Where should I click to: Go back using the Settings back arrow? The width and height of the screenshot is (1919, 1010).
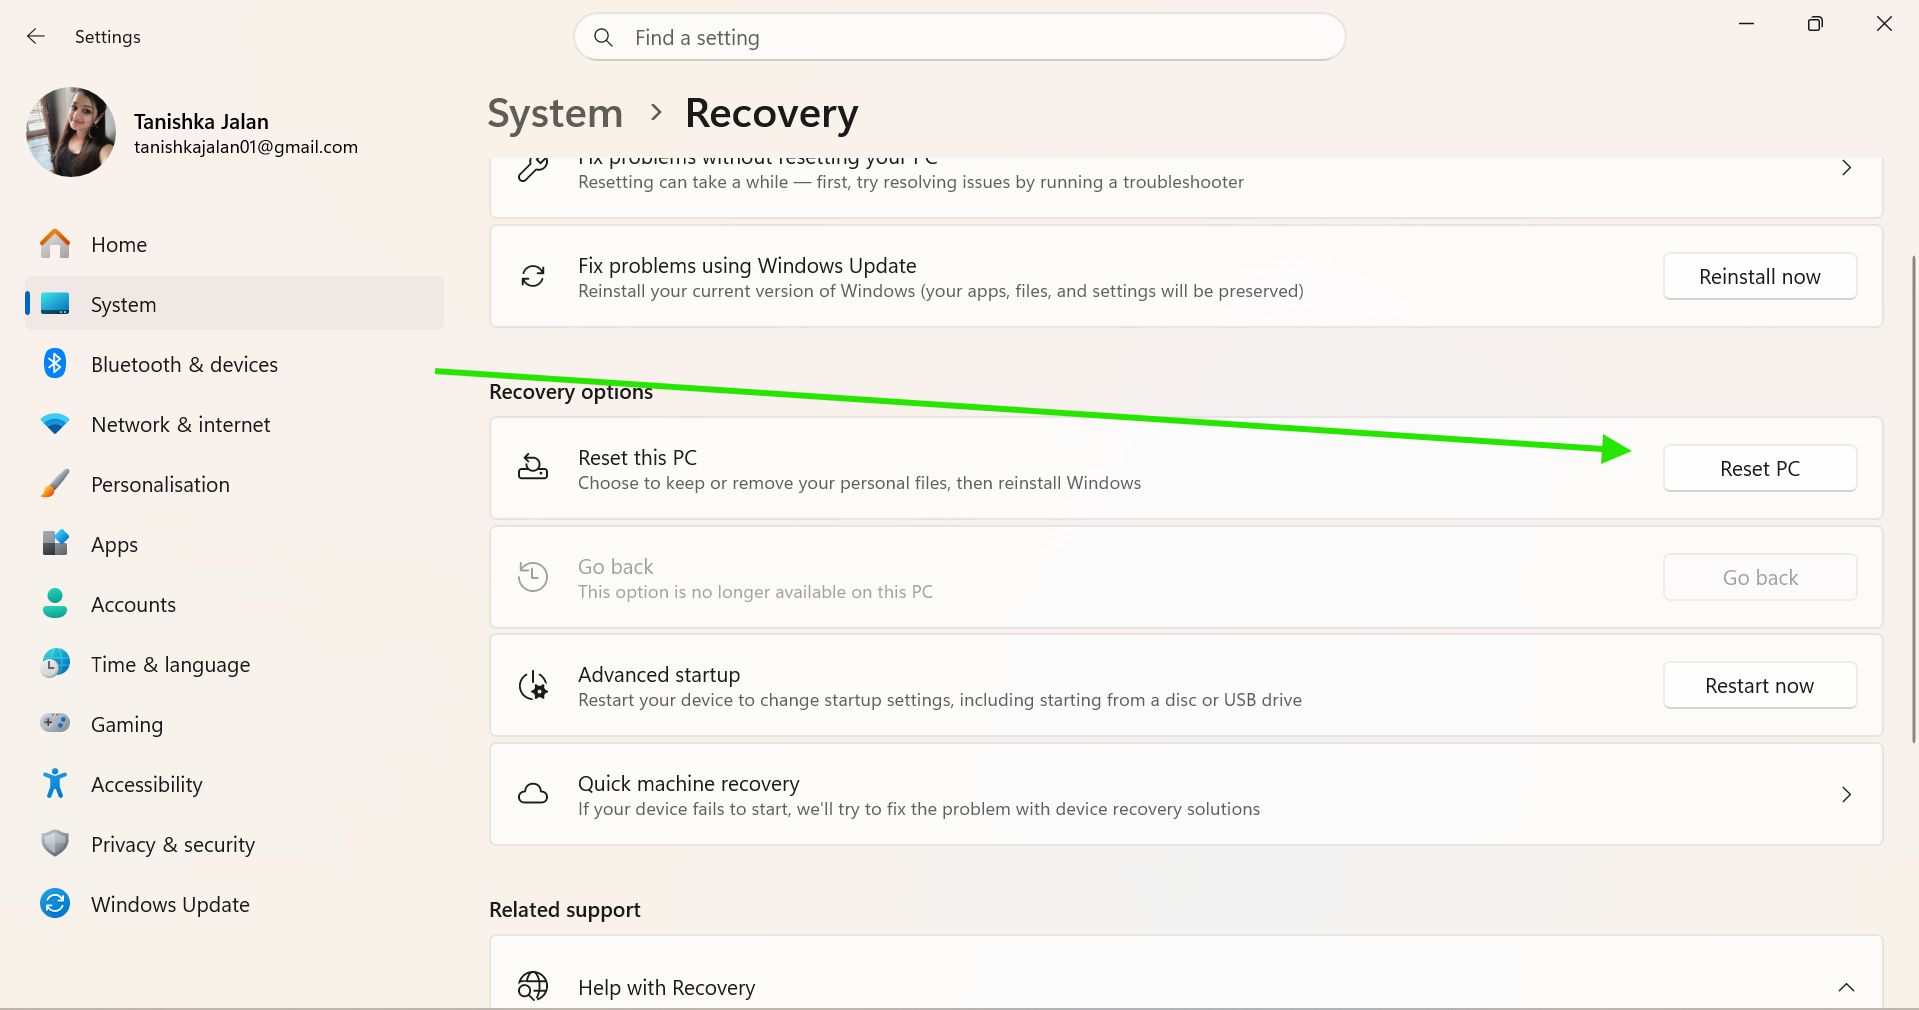pyautogui.click(x=36, y=37)
